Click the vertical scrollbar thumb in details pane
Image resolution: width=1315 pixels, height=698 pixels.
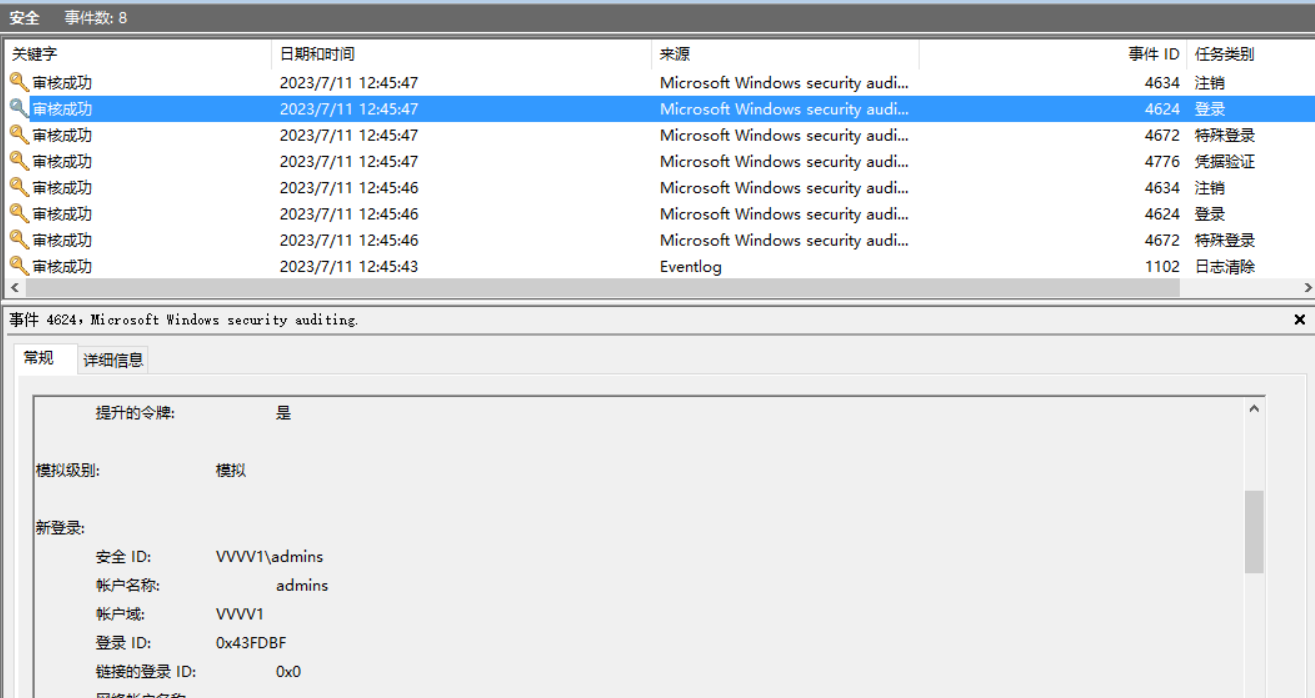click(1254, 531)
